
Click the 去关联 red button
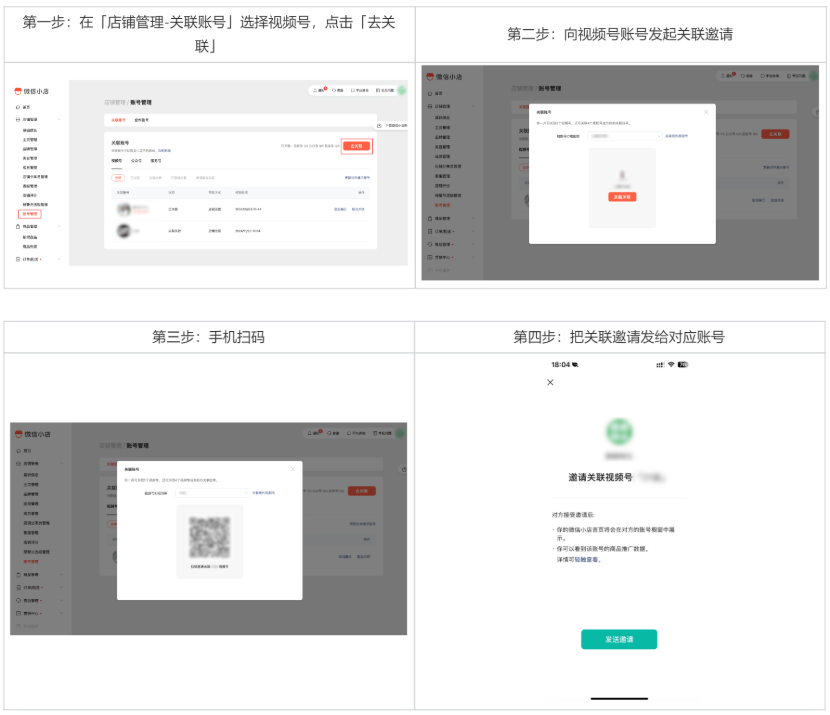pos(356,144)
